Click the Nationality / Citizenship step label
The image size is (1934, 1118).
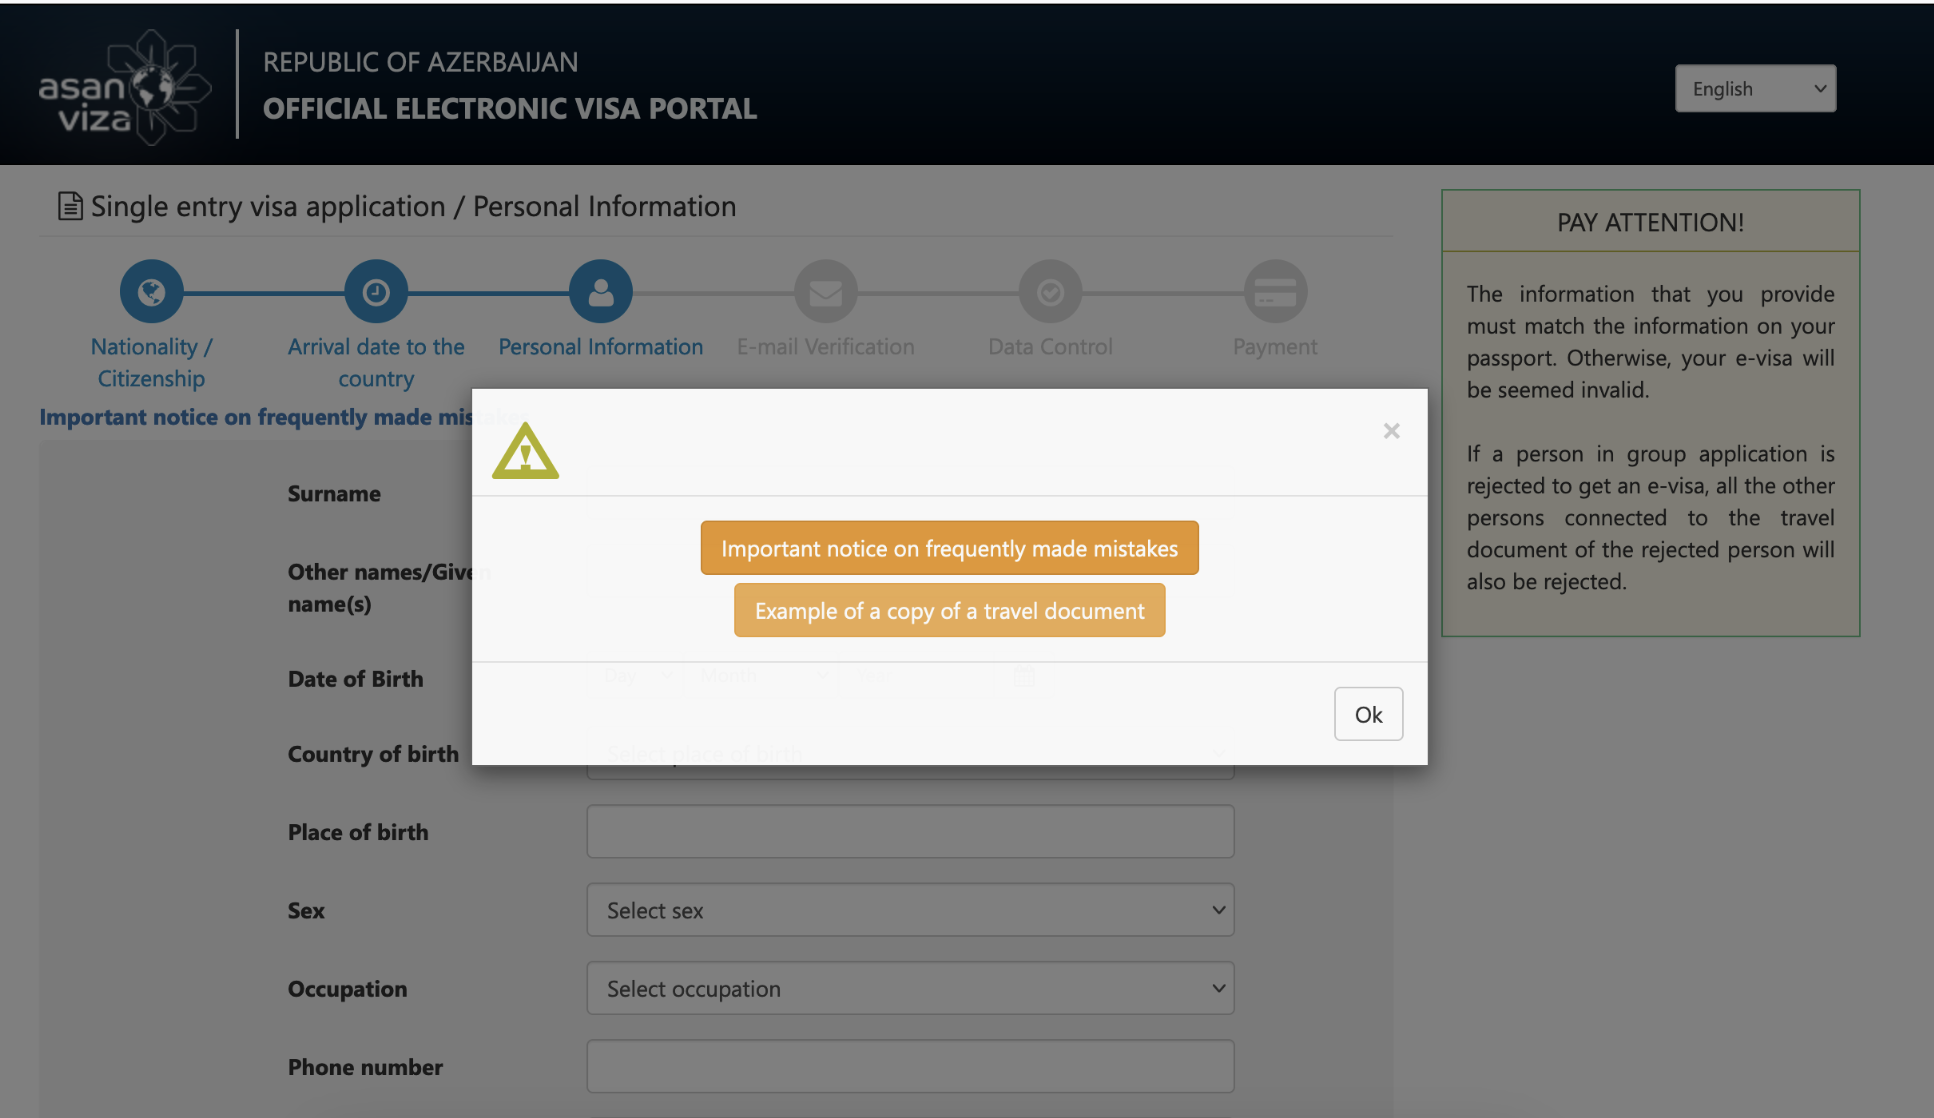coord(151,362)
